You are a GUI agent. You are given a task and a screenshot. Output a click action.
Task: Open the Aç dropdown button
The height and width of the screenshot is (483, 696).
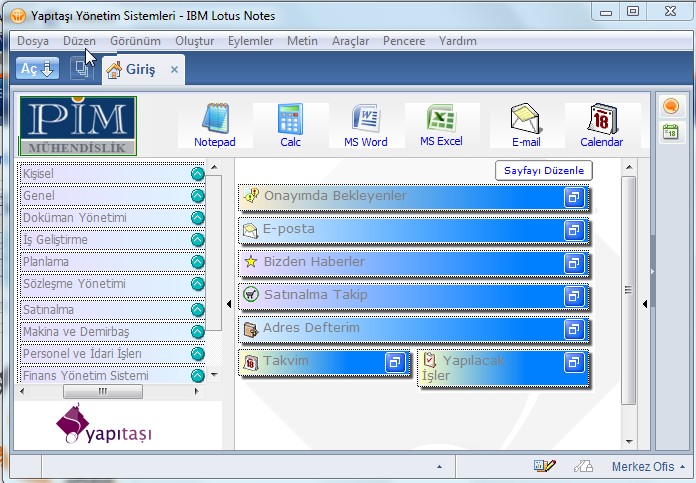[38, 69]
